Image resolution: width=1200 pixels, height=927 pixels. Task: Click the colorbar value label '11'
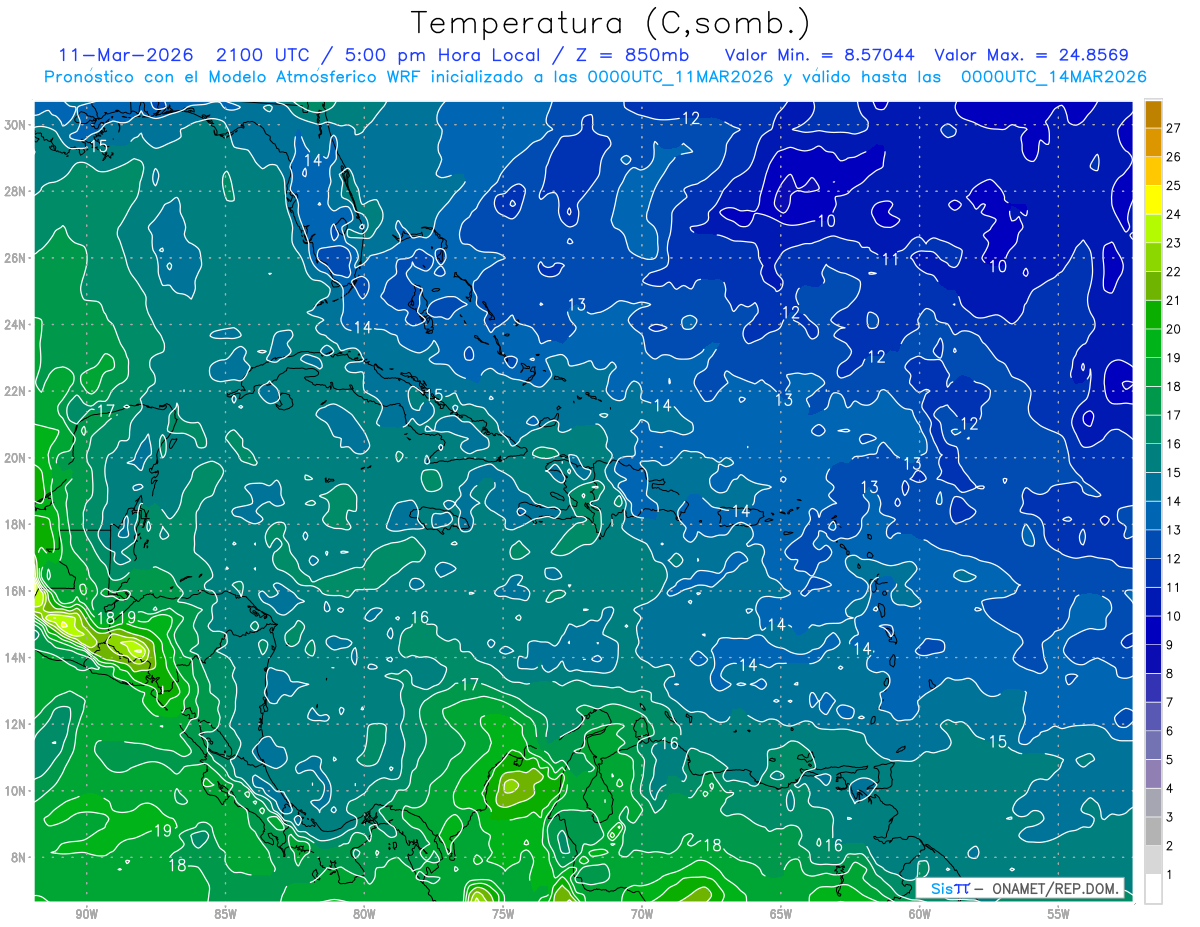coord(1174,588)
